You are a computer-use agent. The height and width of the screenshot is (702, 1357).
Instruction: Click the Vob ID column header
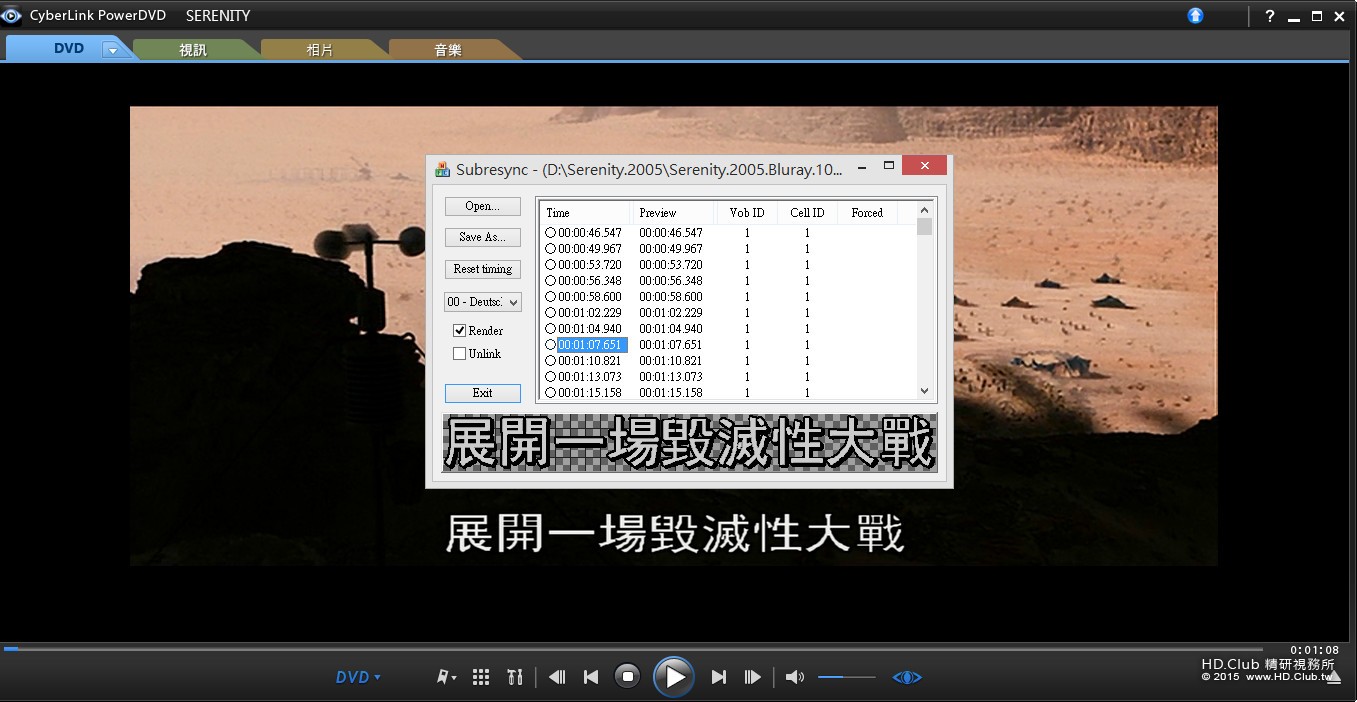747,213
